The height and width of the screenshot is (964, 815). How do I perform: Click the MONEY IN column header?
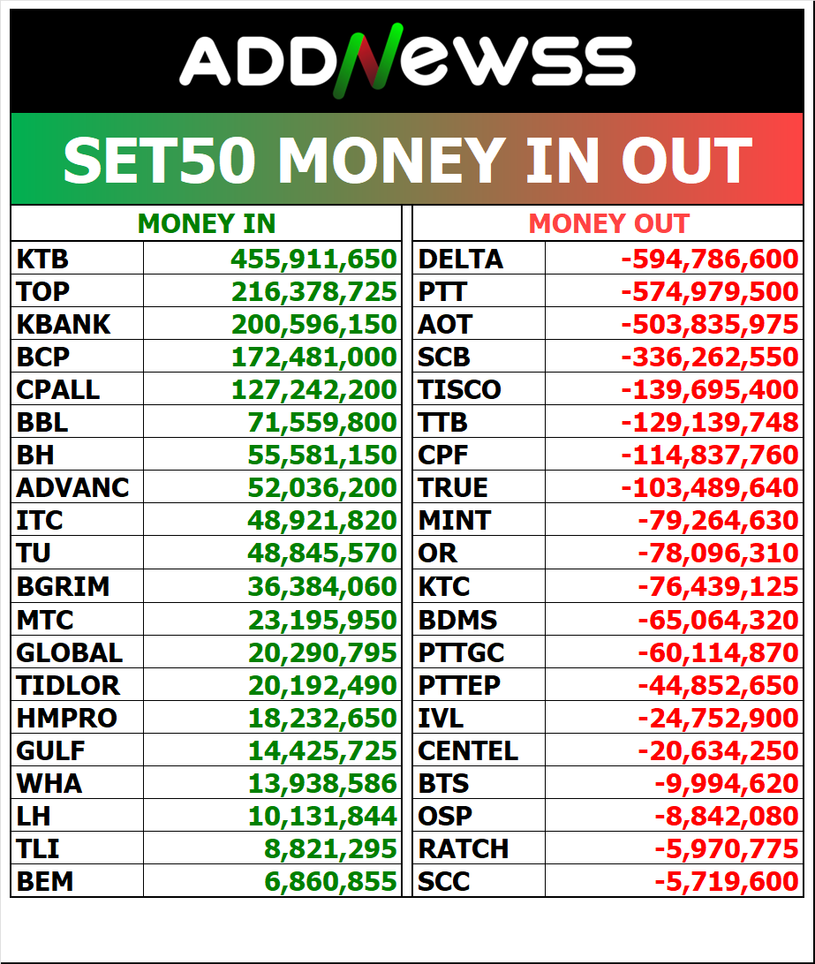coord(206,224)
